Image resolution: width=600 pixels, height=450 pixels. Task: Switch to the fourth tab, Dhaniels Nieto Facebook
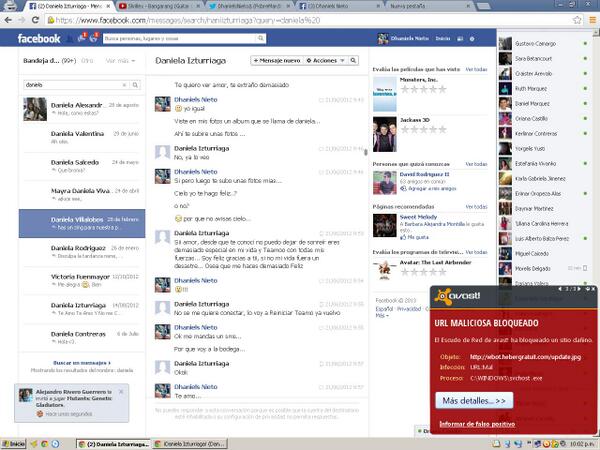pos(340,6)
